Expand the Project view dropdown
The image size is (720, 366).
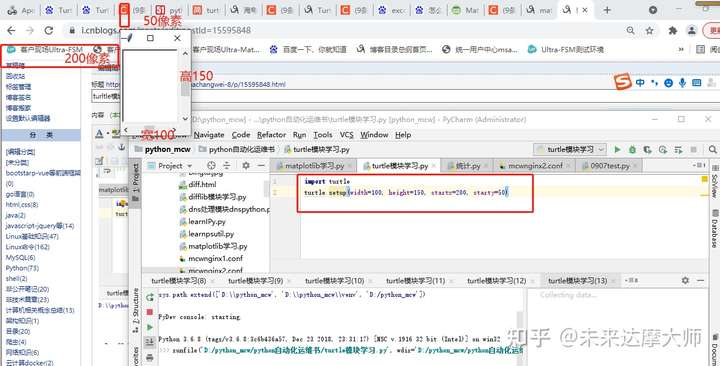click(x=190, y=166)
